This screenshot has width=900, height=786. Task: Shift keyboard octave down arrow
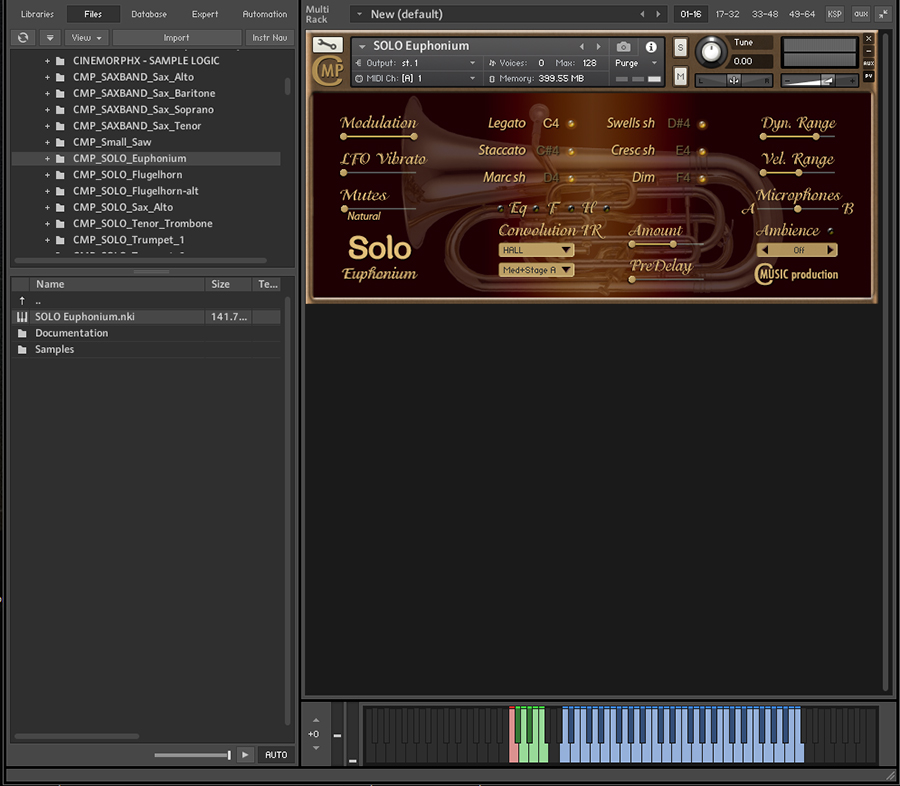(x=316, y=748)
